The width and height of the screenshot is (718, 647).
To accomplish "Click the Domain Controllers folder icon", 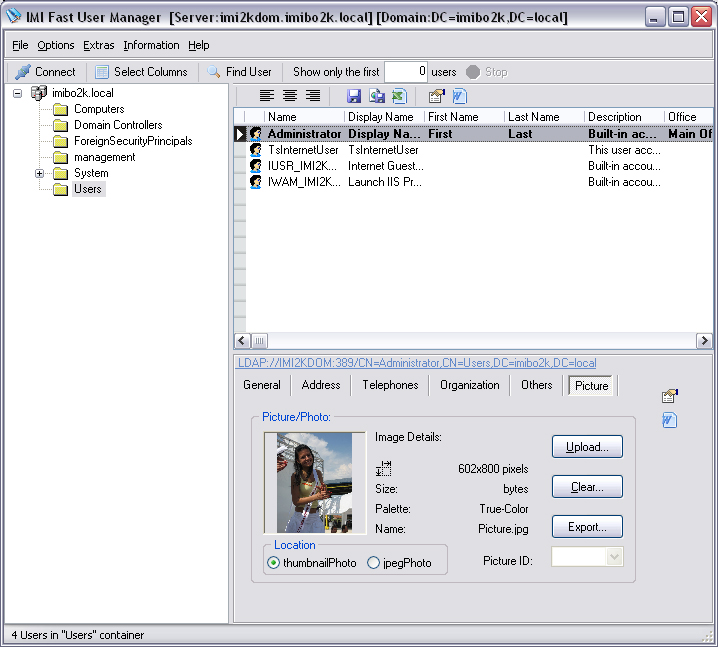I will pos(60,125).
